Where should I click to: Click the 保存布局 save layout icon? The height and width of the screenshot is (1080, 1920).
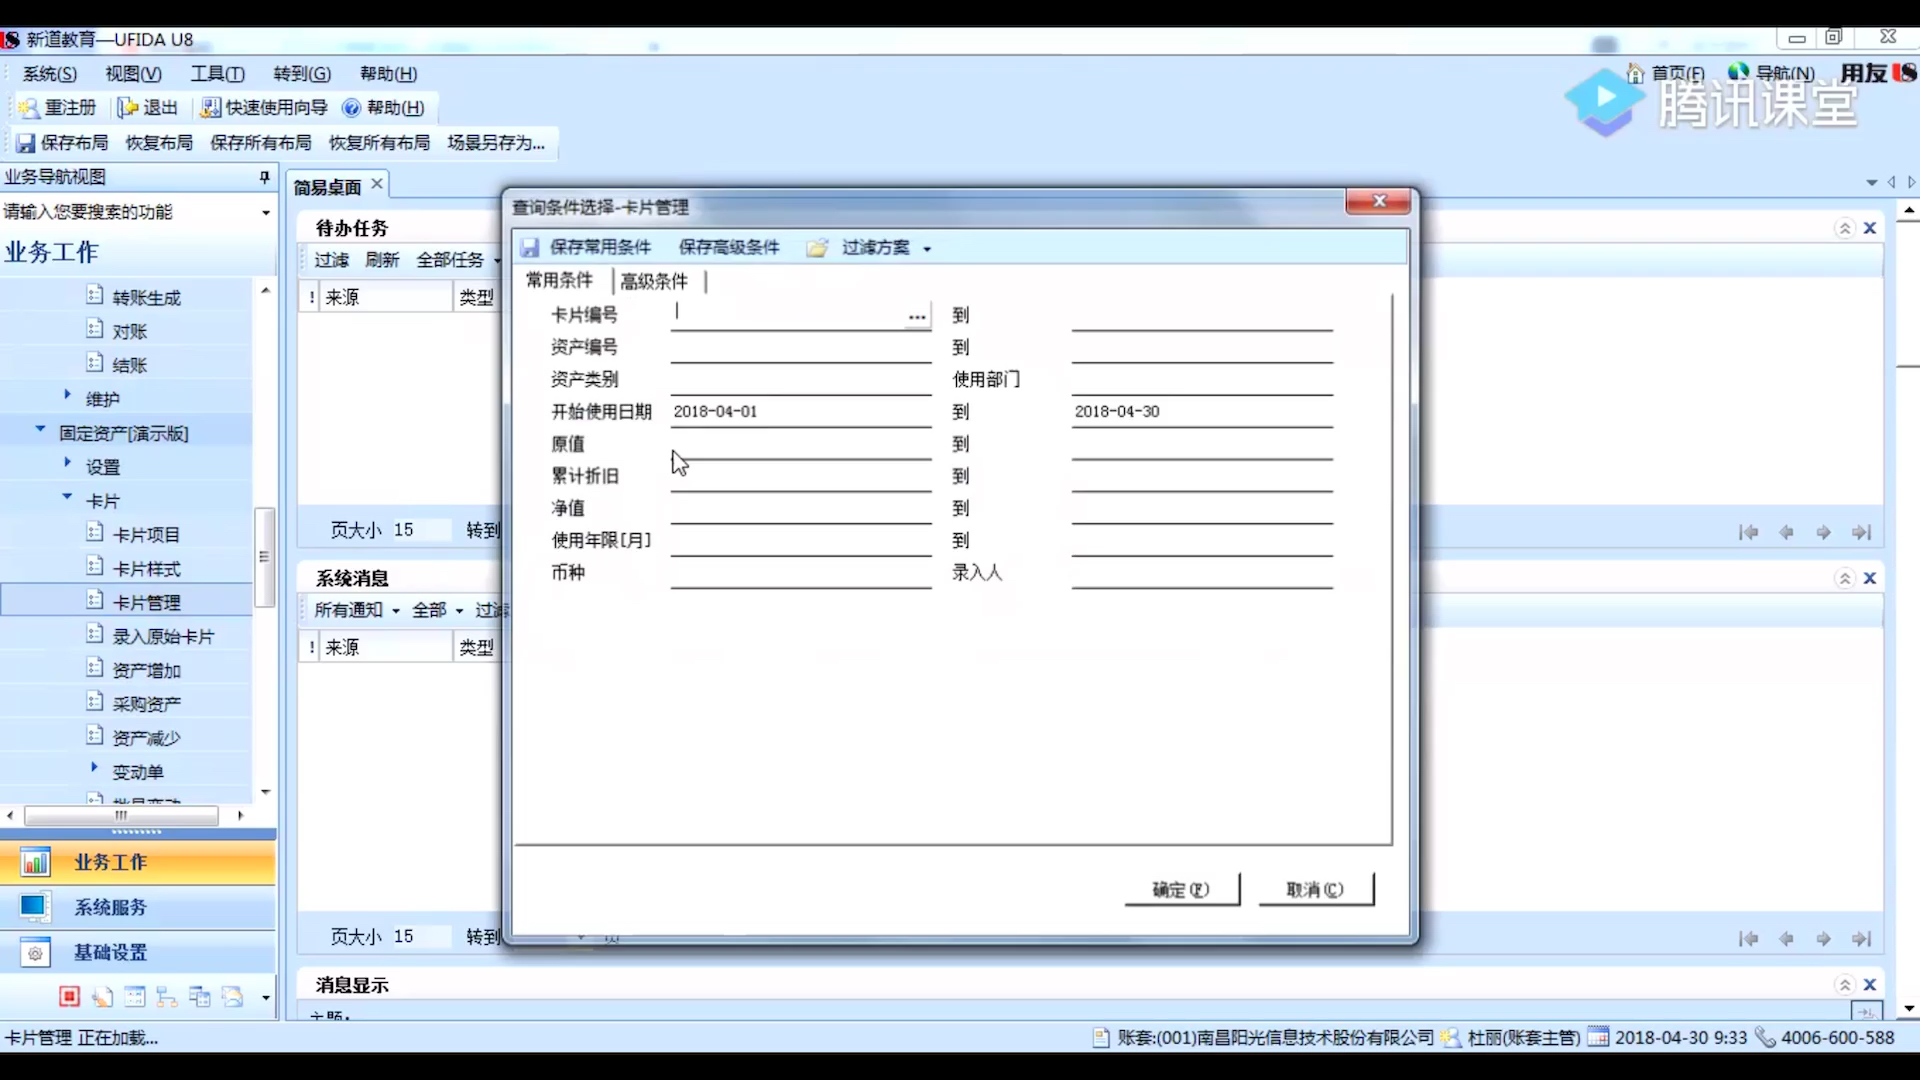pos(26,143)
